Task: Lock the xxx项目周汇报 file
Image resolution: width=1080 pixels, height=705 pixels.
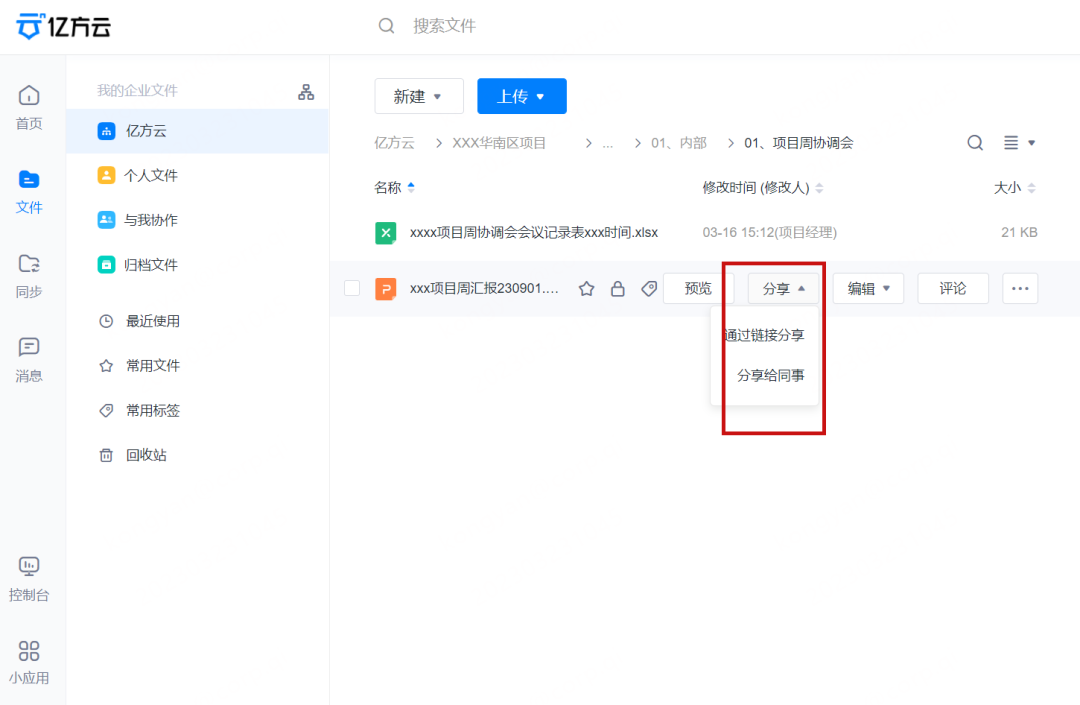Action: (x=618, y=288)
